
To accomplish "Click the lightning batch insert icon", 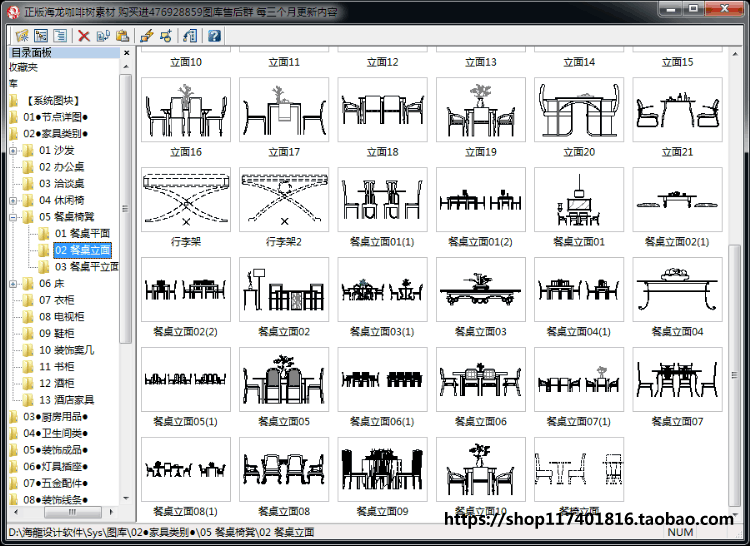I will click(x=147, y=35).
